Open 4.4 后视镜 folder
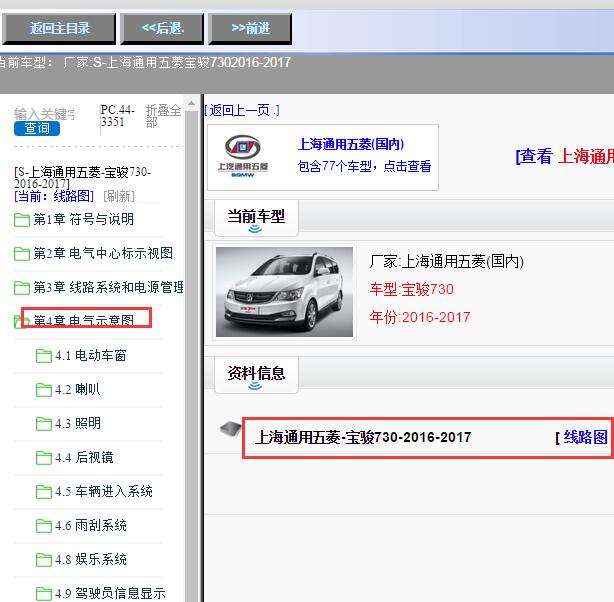The image size is (614, 602). pyautogui.click(x=84, y=457)
